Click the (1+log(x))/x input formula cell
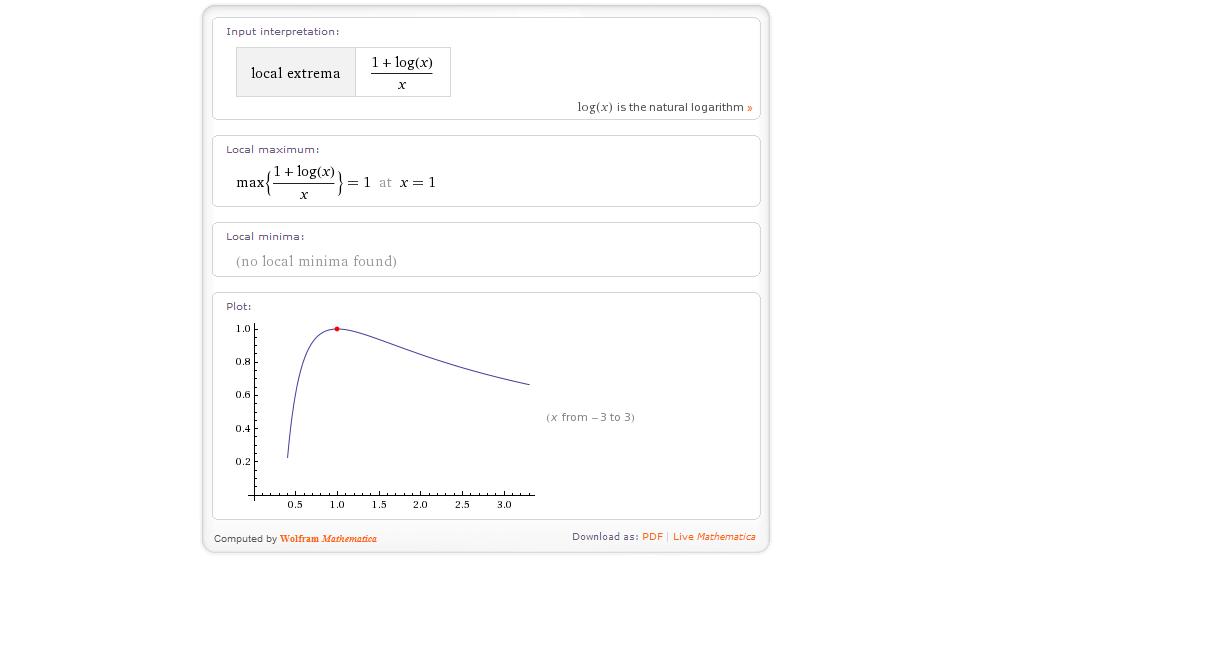Screen dimensions: 1210x658 click(x=402, y=73)
